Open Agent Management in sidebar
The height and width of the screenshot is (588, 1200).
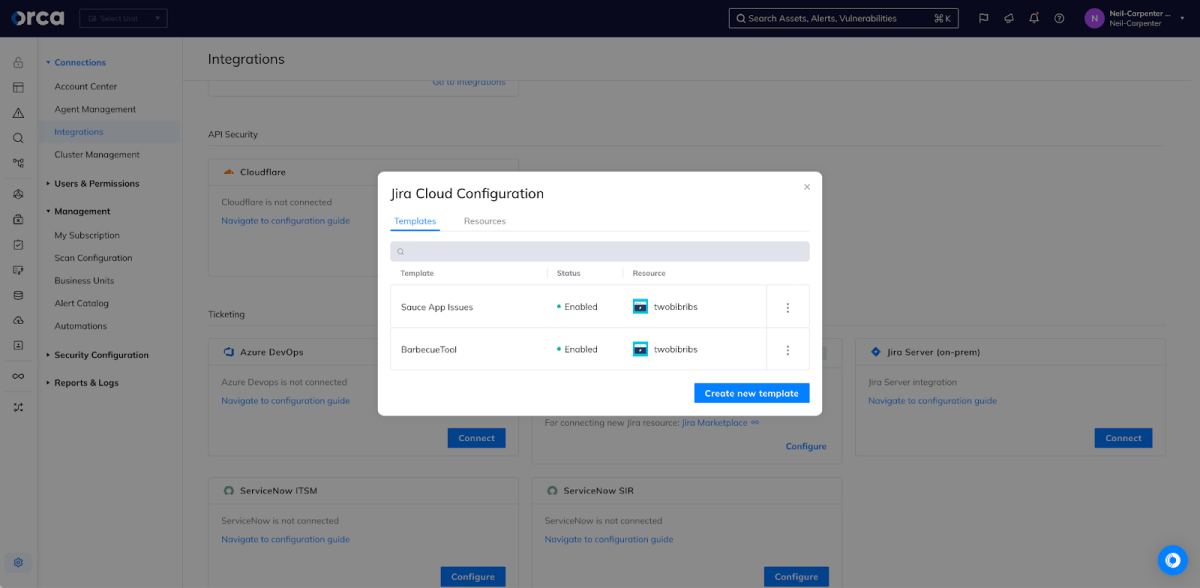95,110
